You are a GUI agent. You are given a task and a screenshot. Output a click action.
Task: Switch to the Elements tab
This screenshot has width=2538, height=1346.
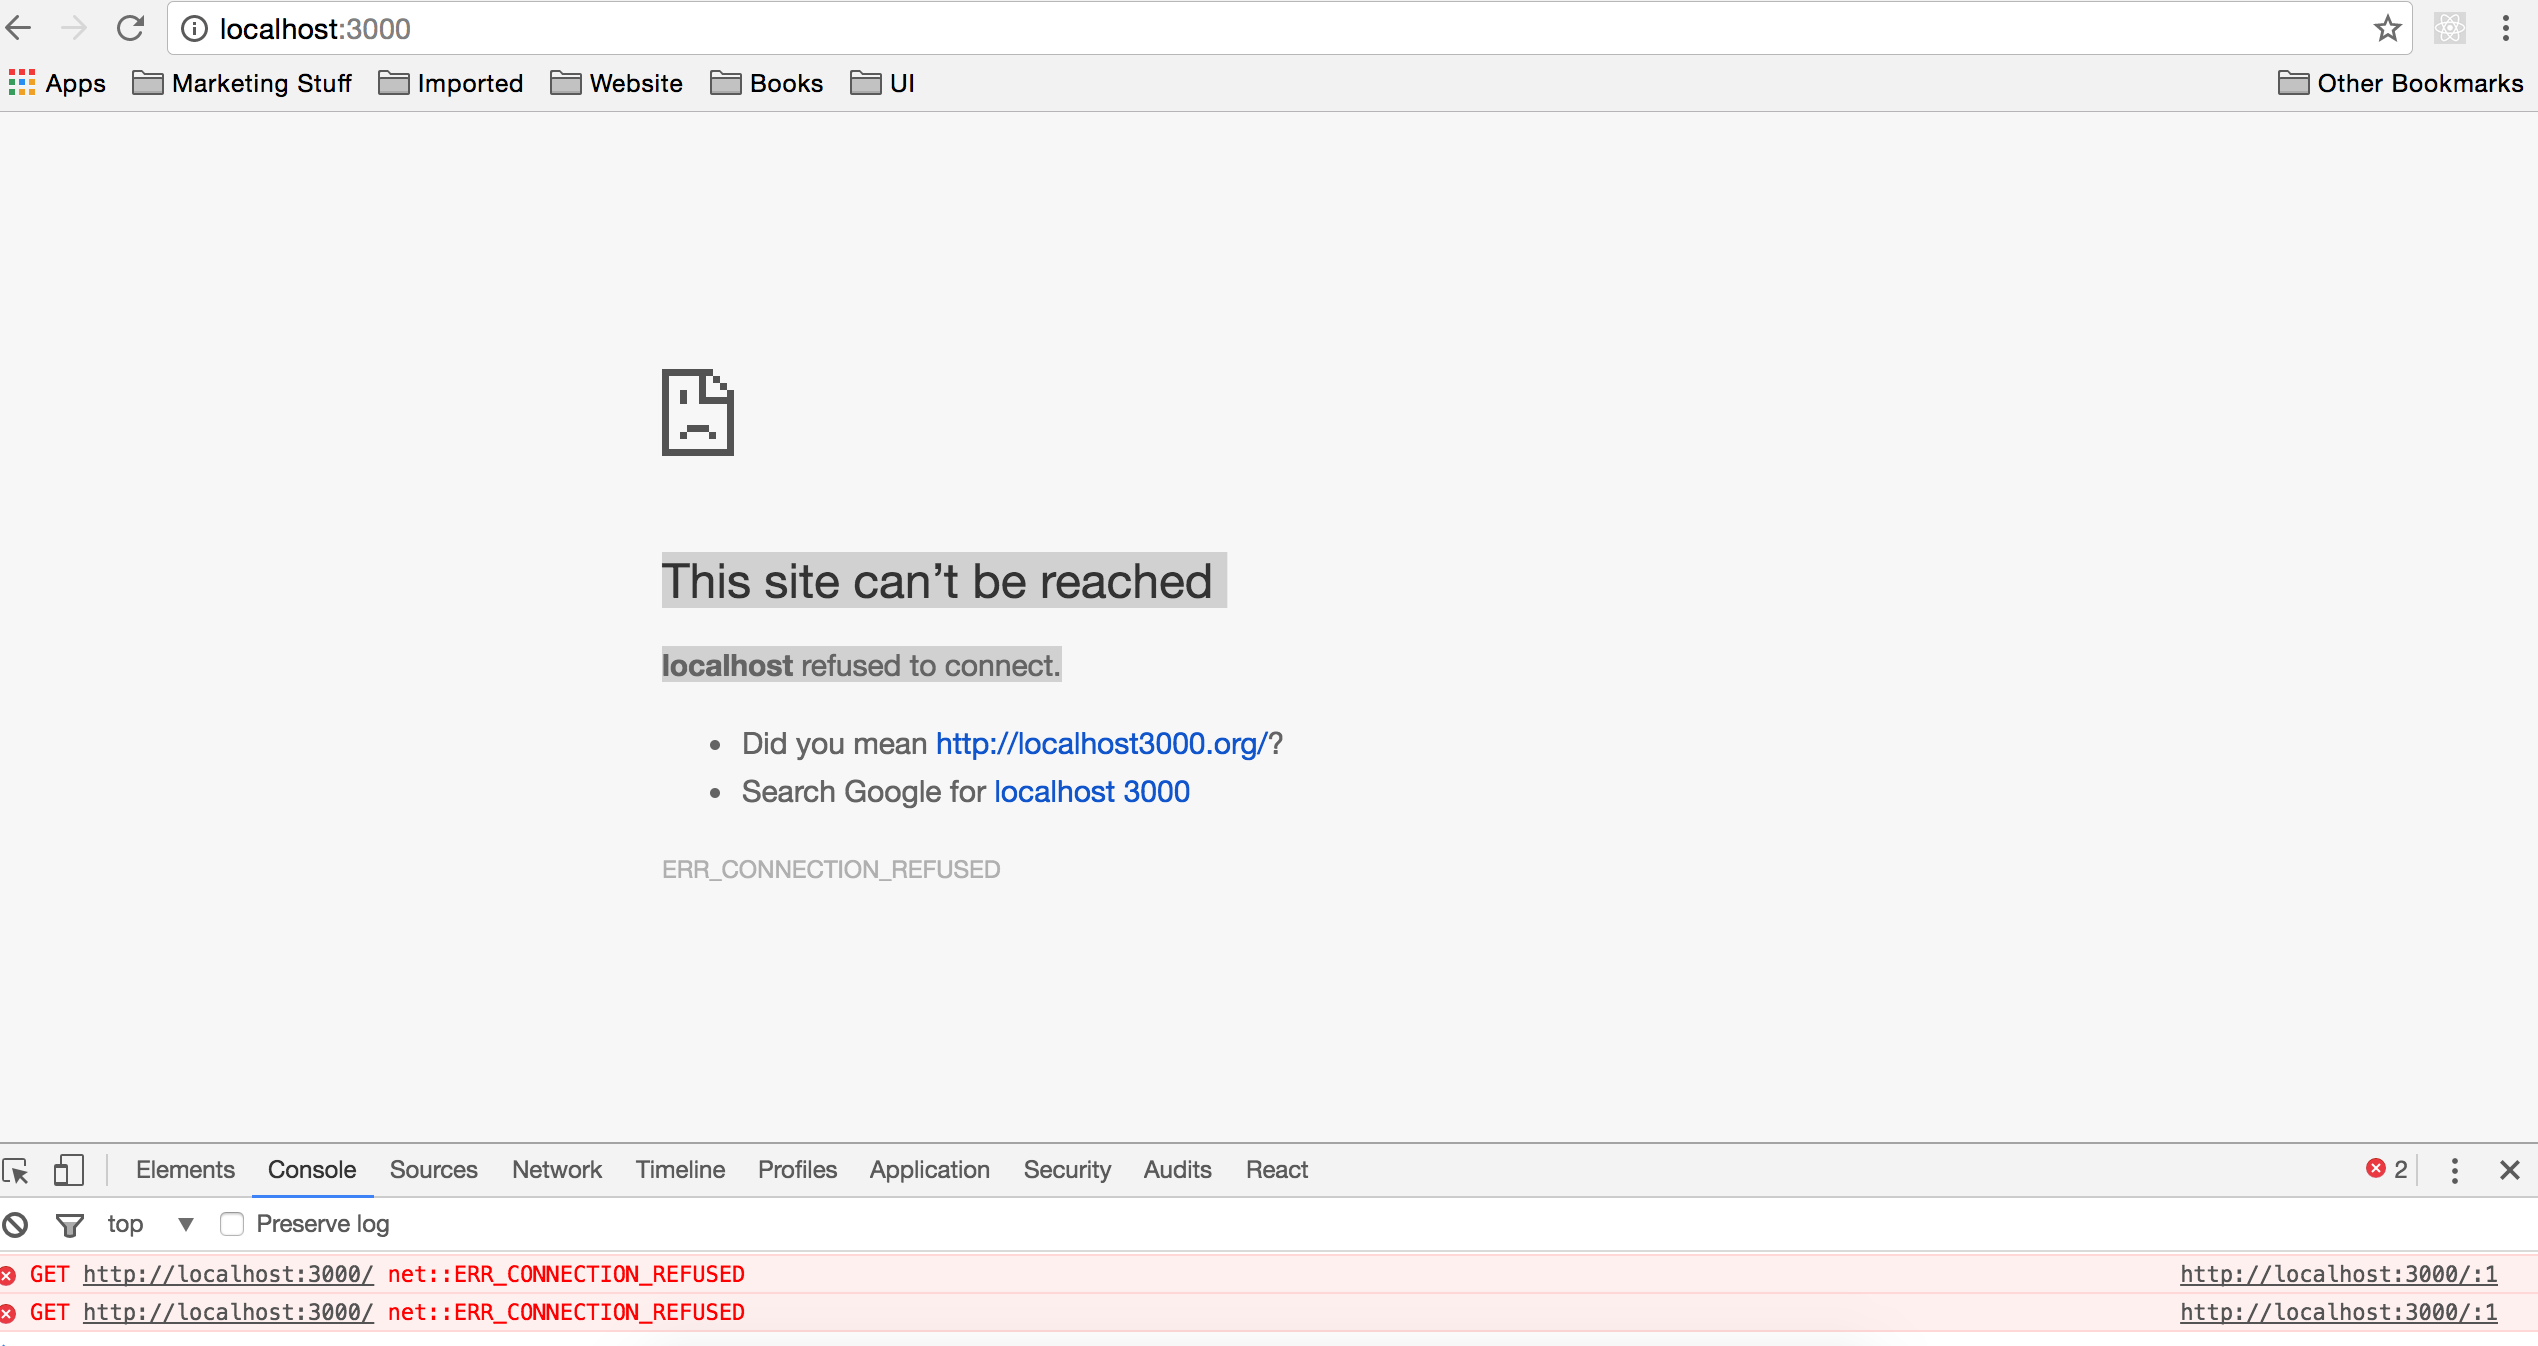point(185,1169)
